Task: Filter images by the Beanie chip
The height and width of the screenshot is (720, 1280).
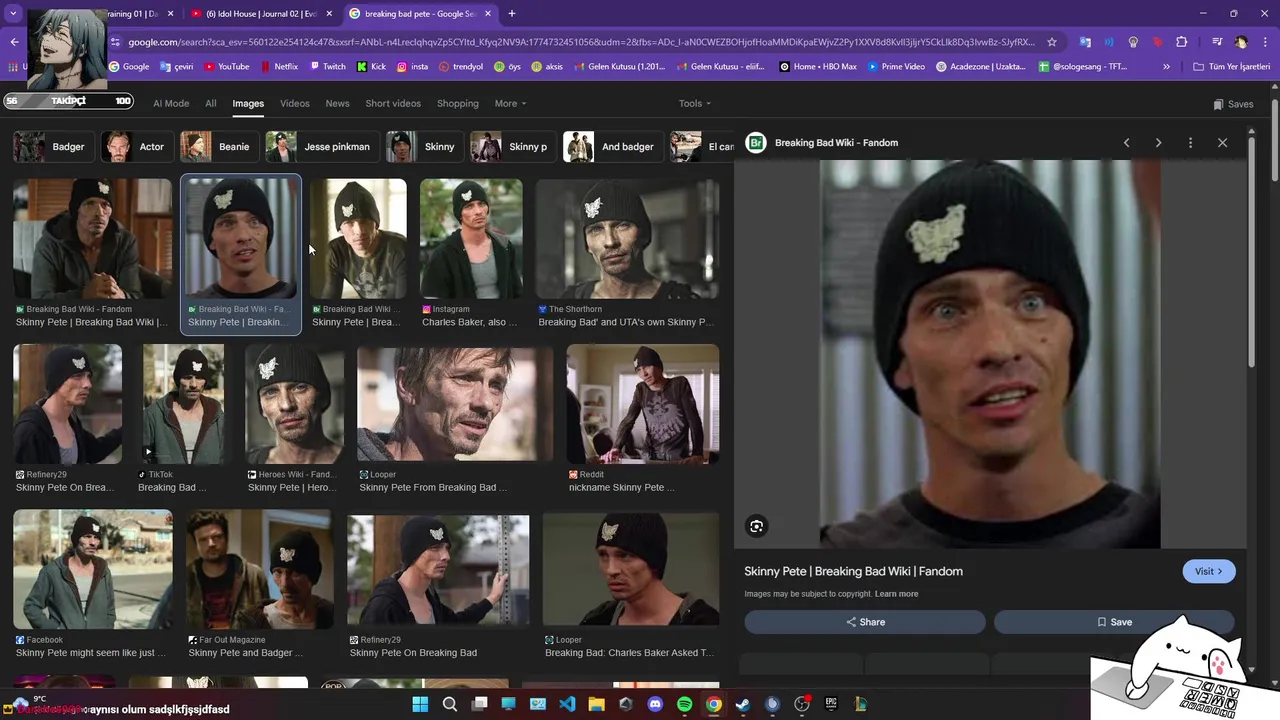Action: [219, 147]
